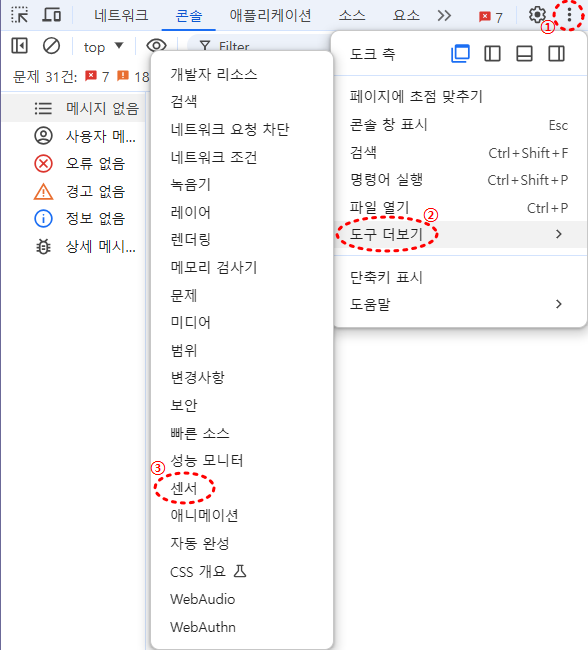
Task: Toggle console sidebar panel icon
Action: [x=19, y=46]
